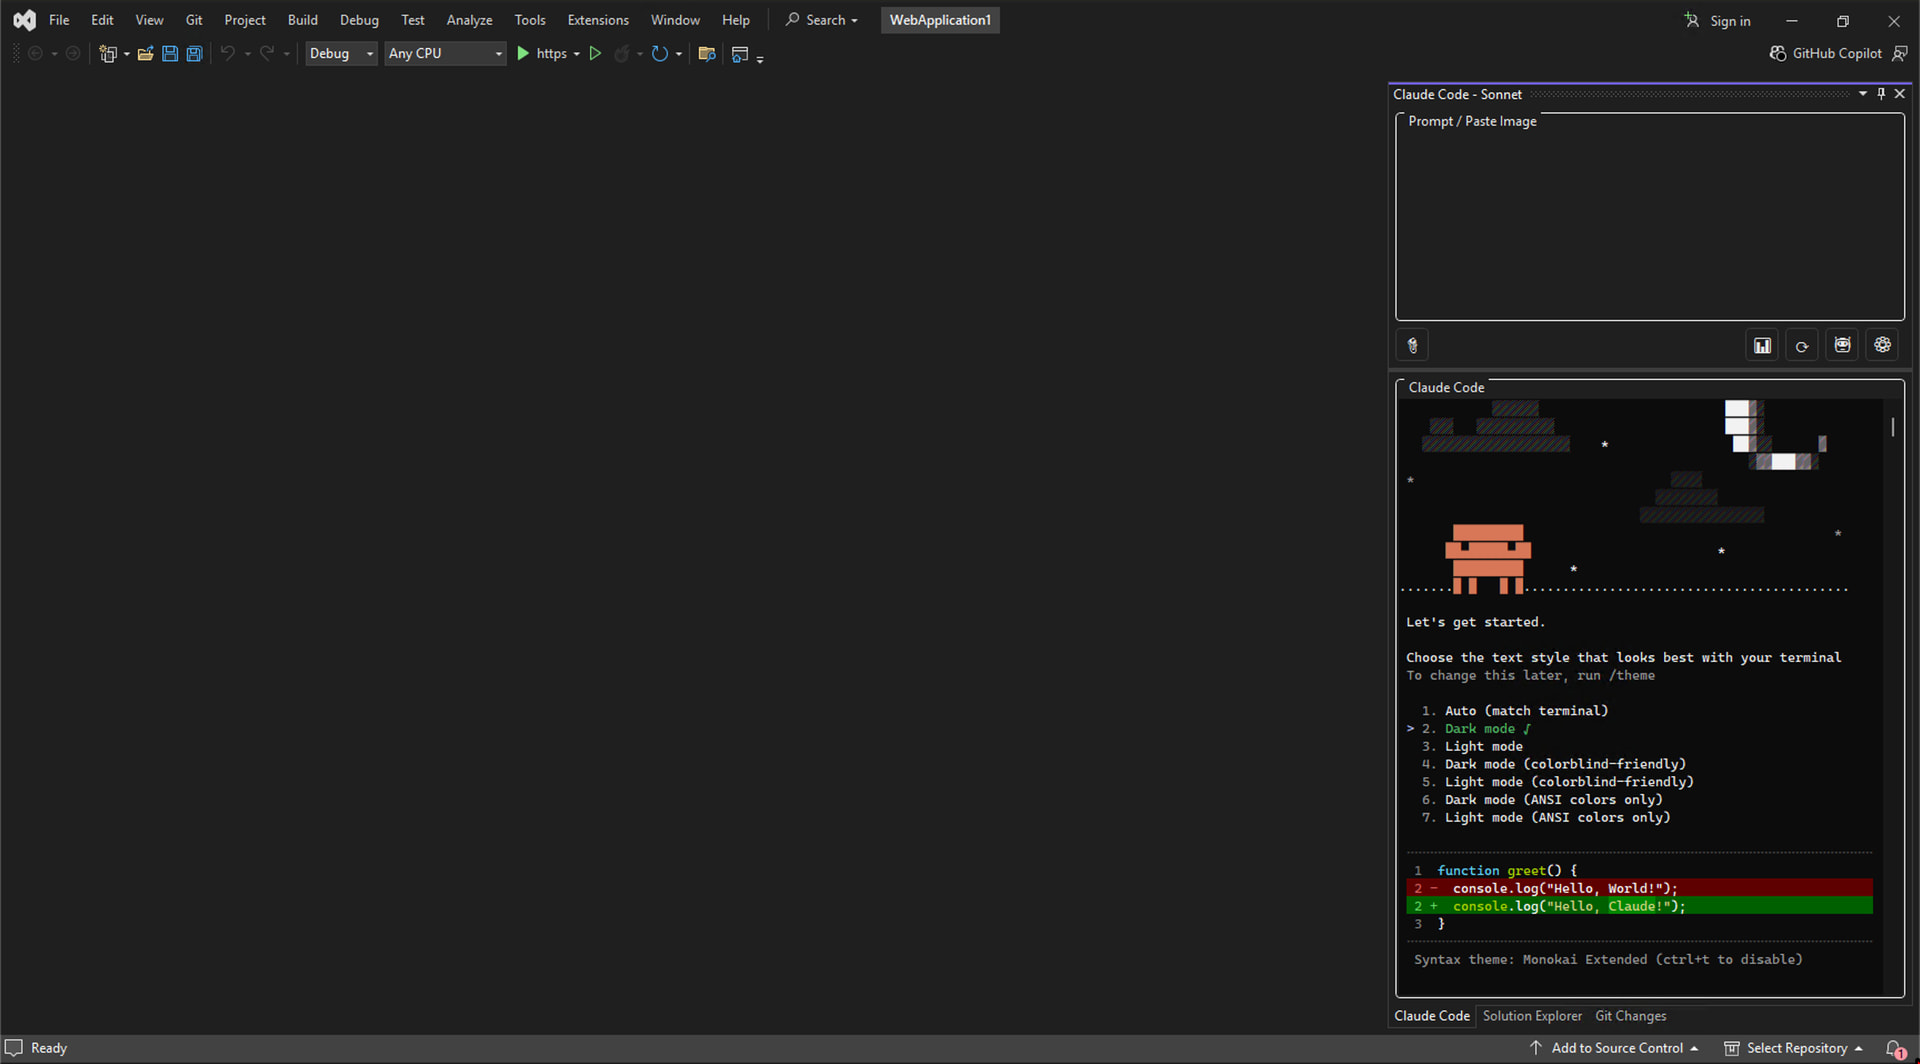Image resolution: width=1920 pixels, height=1064 pixels.
Task: Expand the Add to Source Control menu
Action: [1614, 1048]
